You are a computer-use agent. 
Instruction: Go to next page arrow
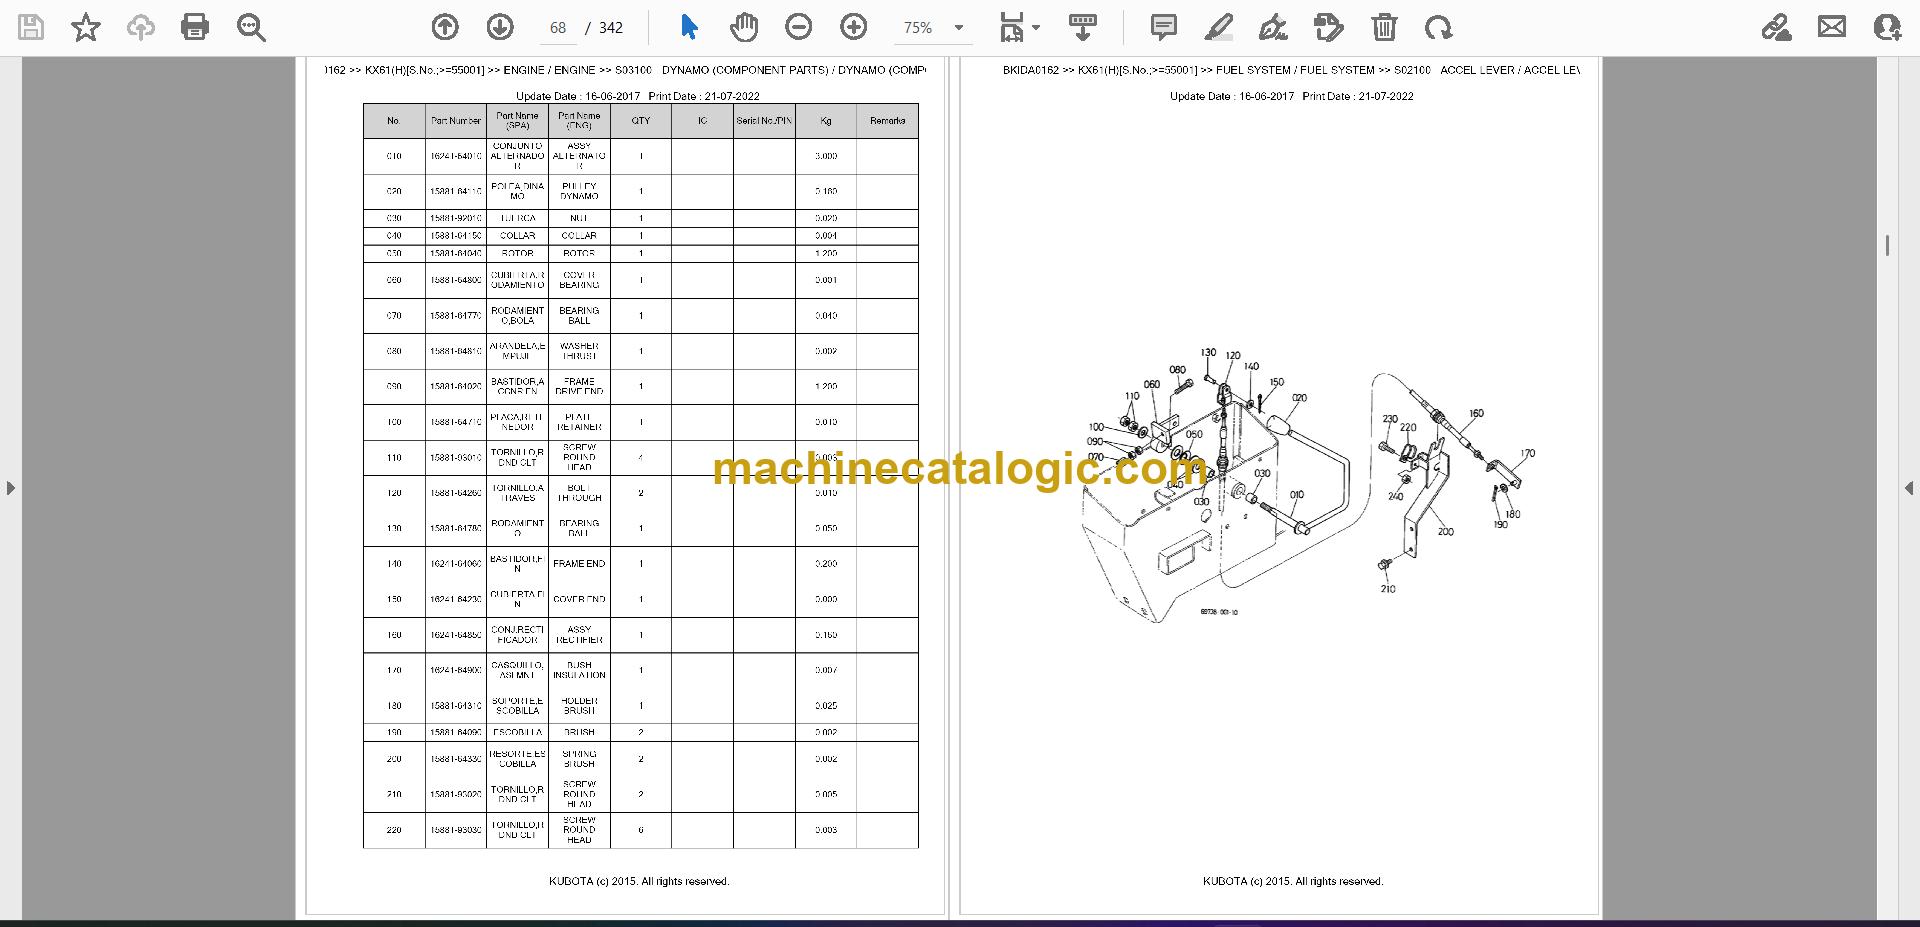(500, 28)
